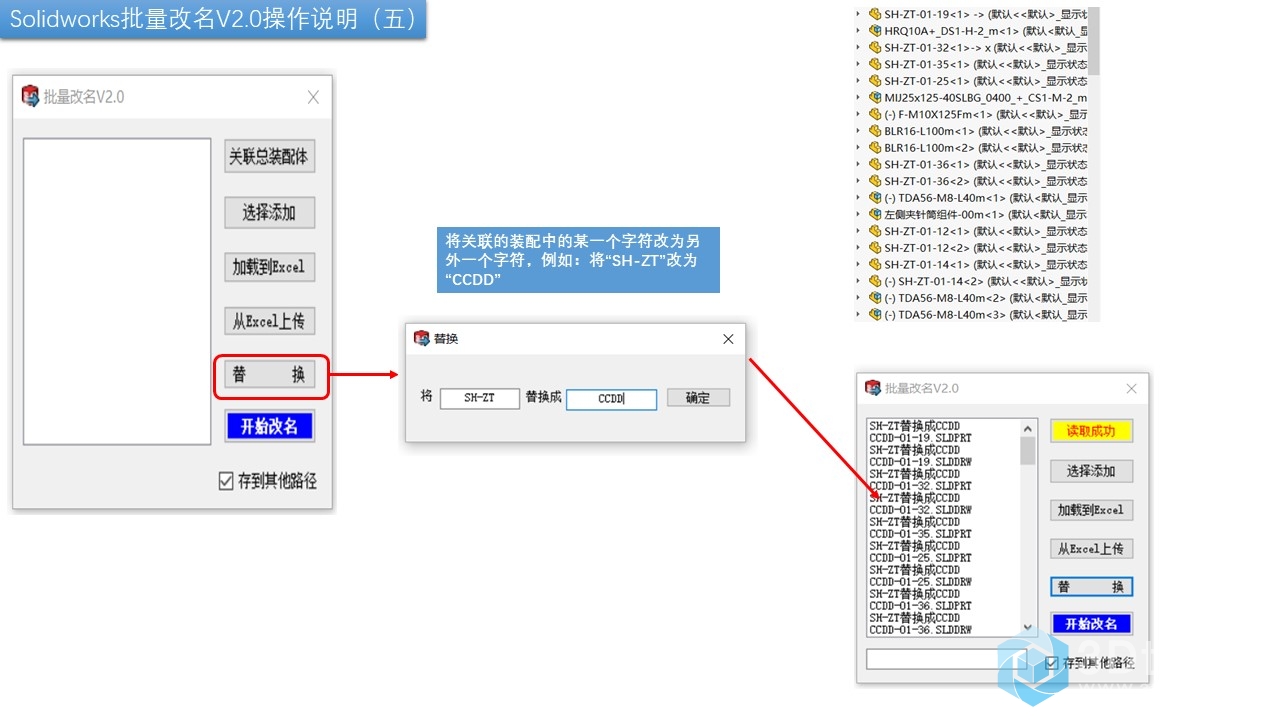Click the SH-ZT-01-36<1> part icon

click(x=875, y=164)
